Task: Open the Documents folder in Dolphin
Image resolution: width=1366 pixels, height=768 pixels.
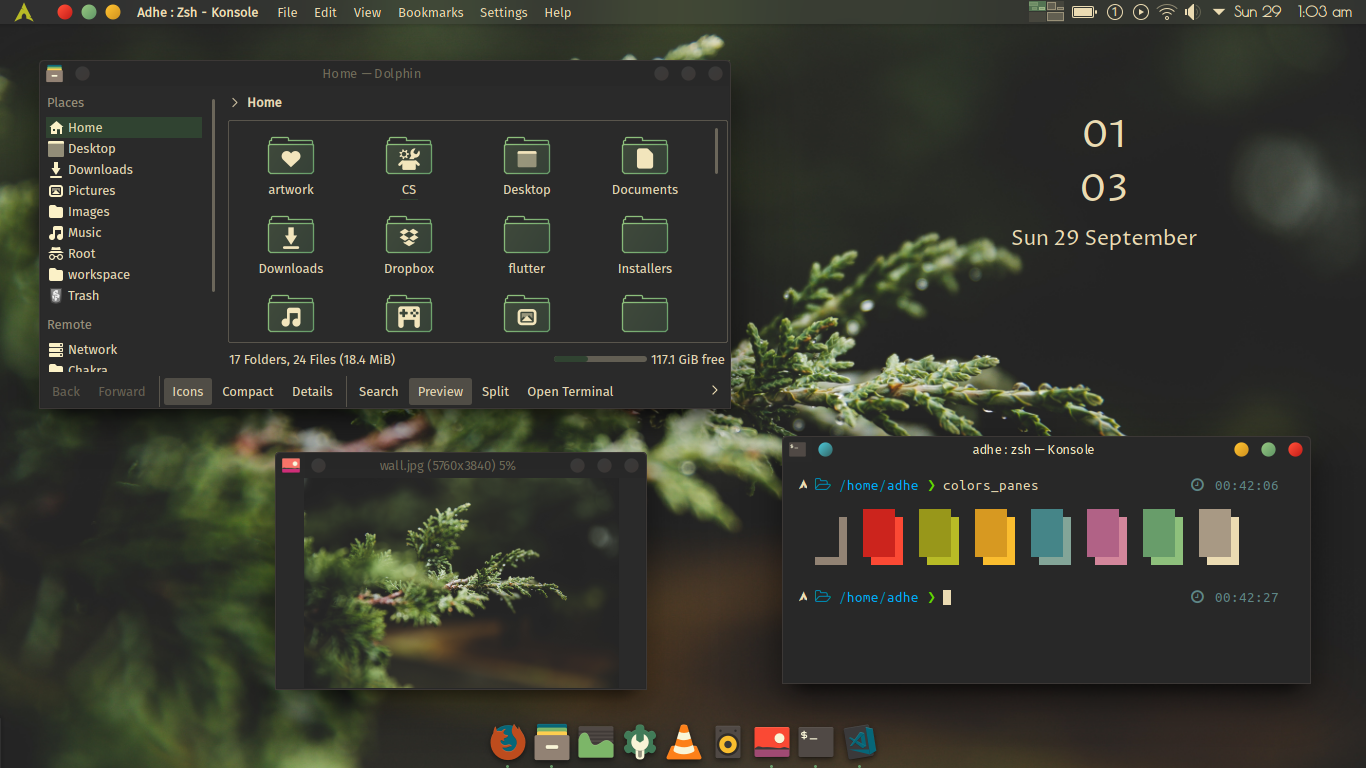Action: pyautogui.click(x=645, y=166)
